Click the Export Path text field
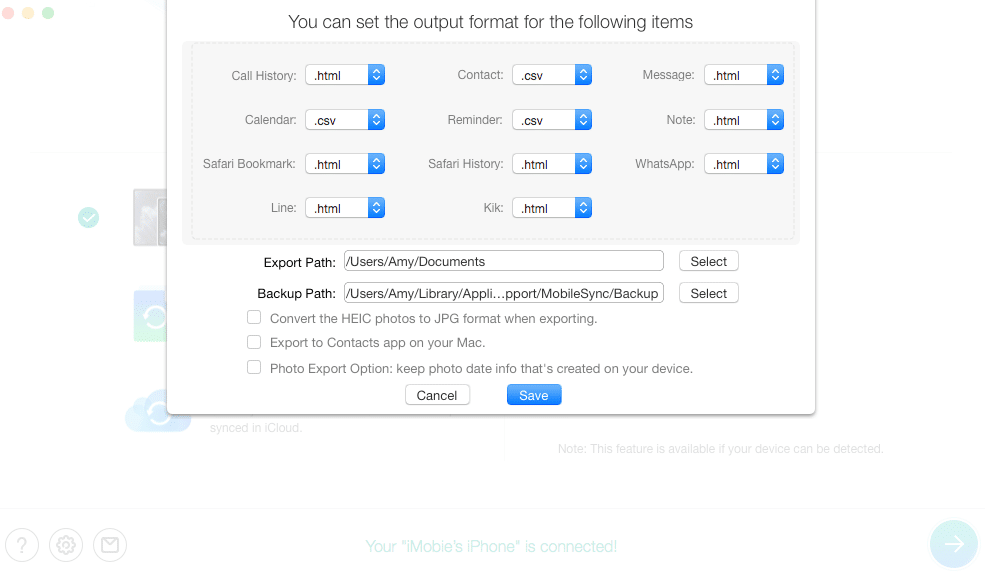985x576 pixels. point(504,261)
